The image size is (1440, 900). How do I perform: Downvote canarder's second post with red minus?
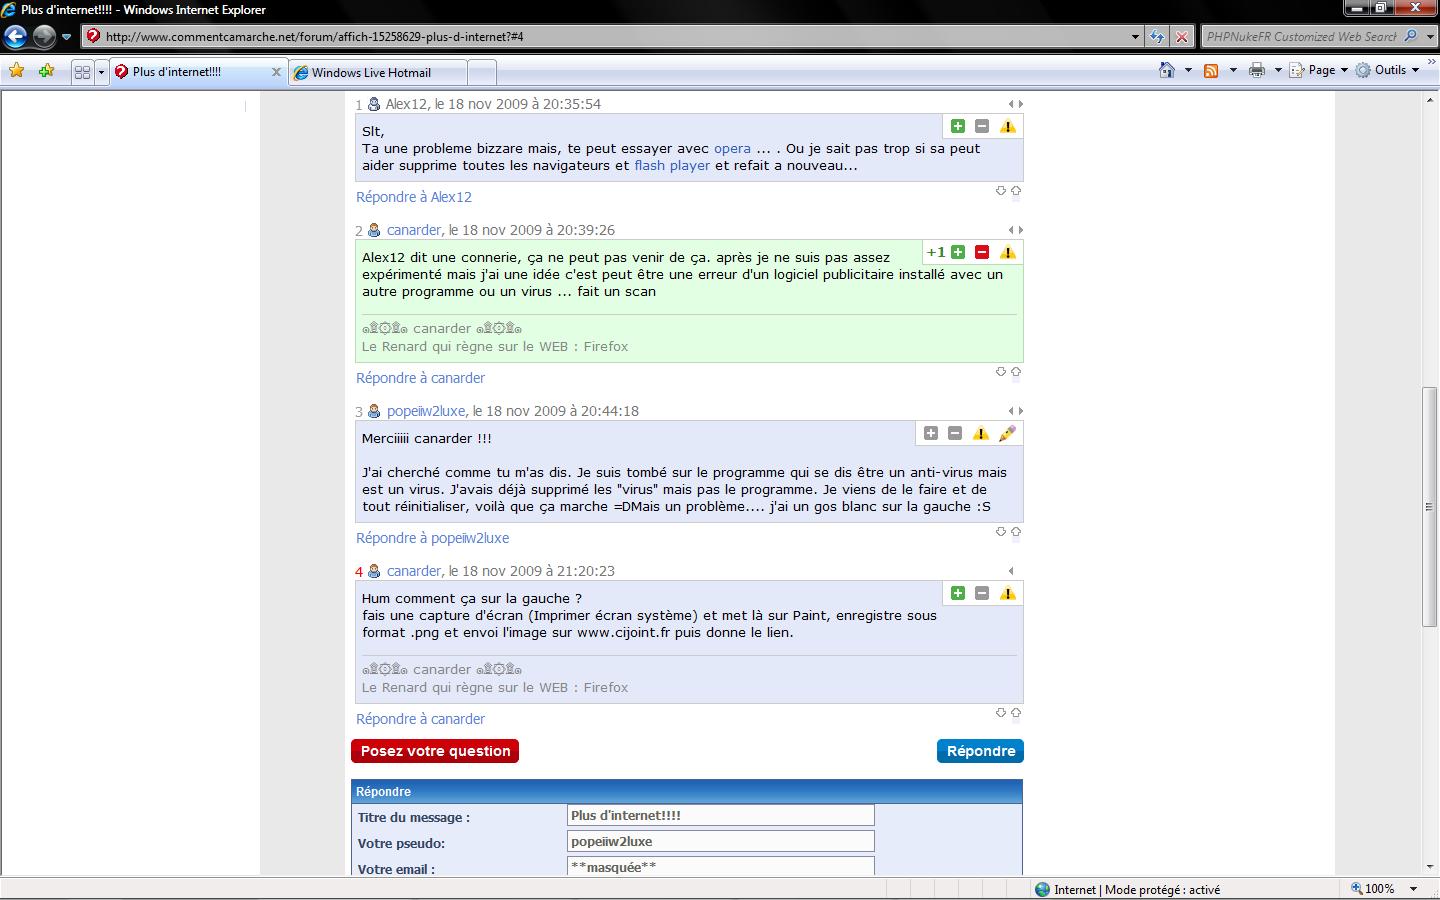coord(982,252)
